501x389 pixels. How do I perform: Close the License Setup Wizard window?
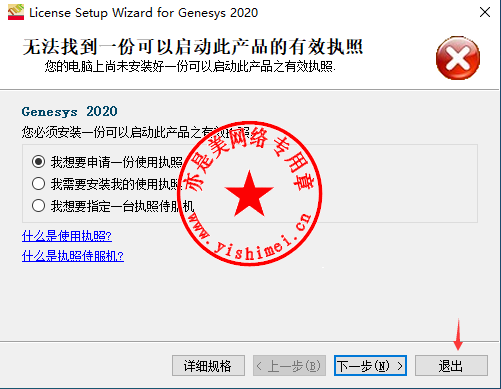[485, 12]
